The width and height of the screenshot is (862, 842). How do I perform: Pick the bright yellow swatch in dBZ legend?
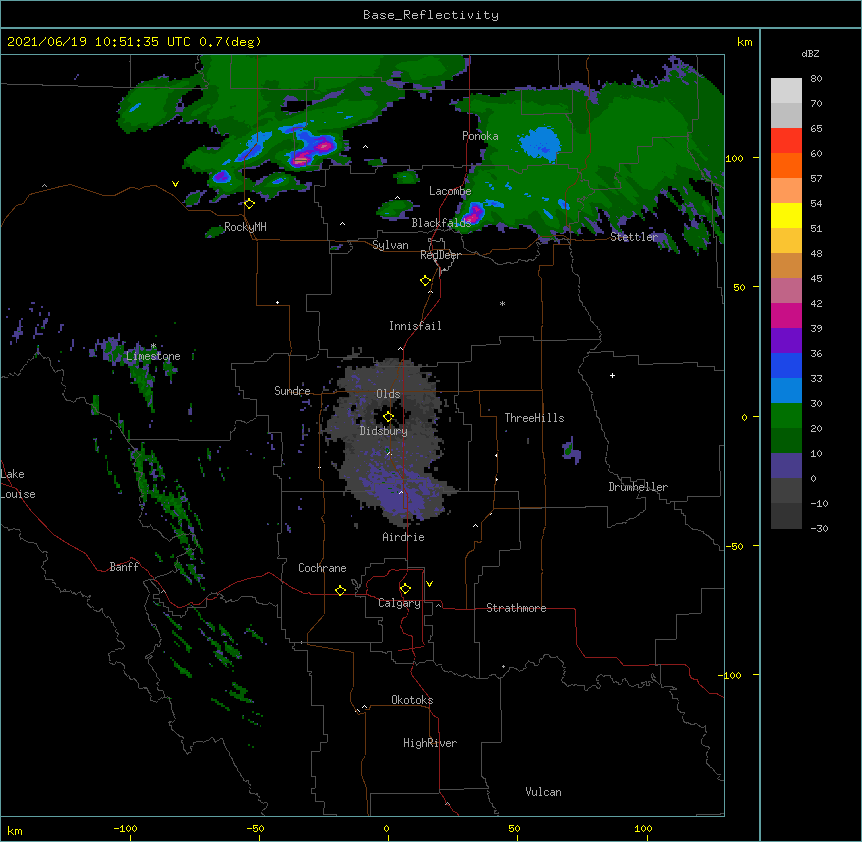(786, 215)
